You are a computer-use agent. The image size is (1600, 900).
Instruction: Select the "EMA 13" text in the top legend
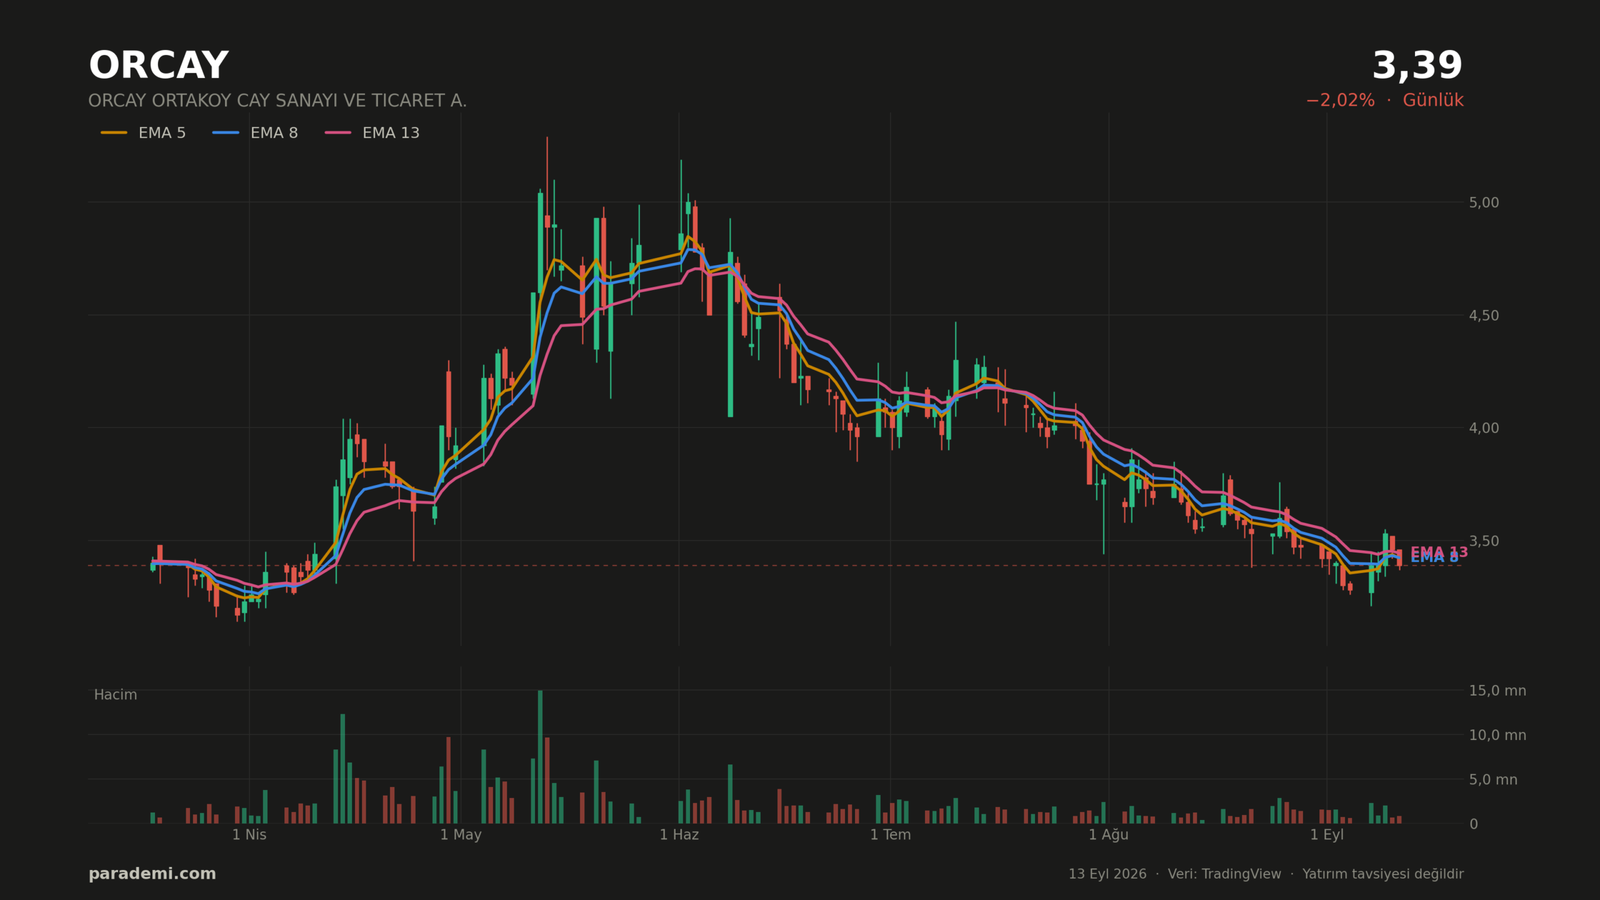coord(391,133)
